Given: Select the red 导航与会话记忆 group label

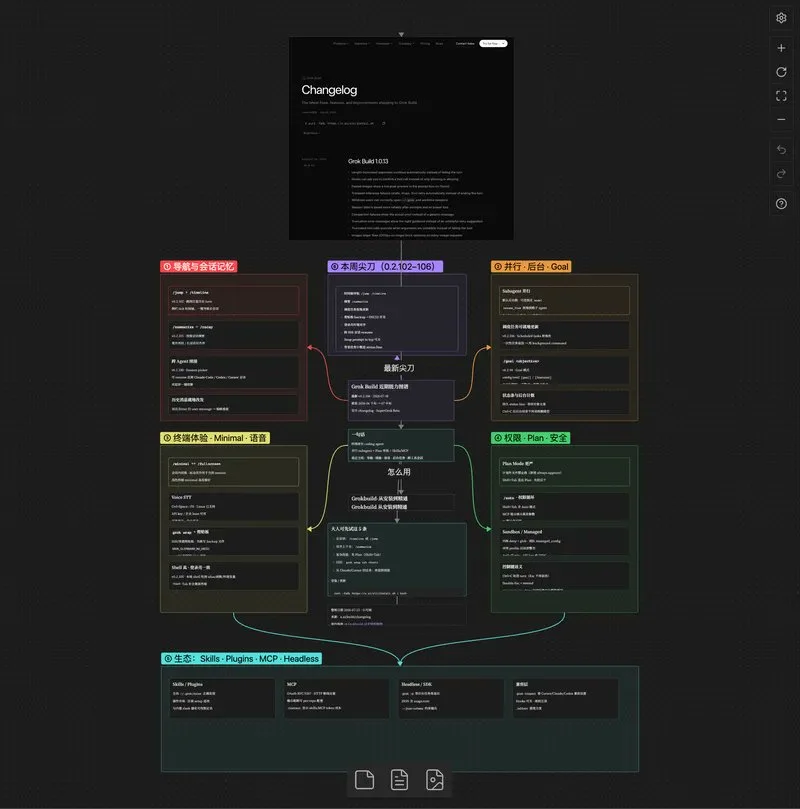Looking at the screenshot, I should pos(199,266).
